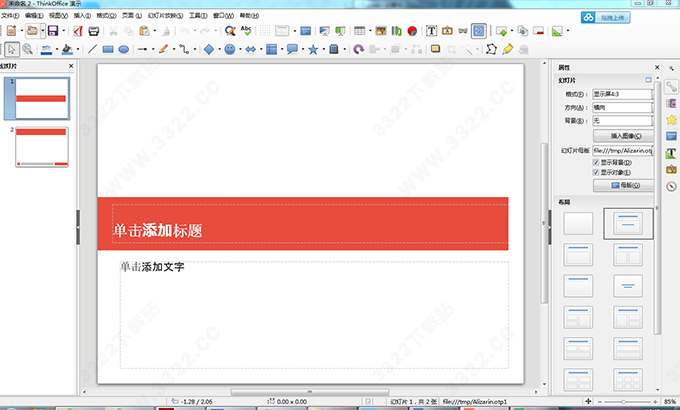Open sidebar Navigator compass tab
The height and width of the screenshot is (410, 680).
pos(671,186)
